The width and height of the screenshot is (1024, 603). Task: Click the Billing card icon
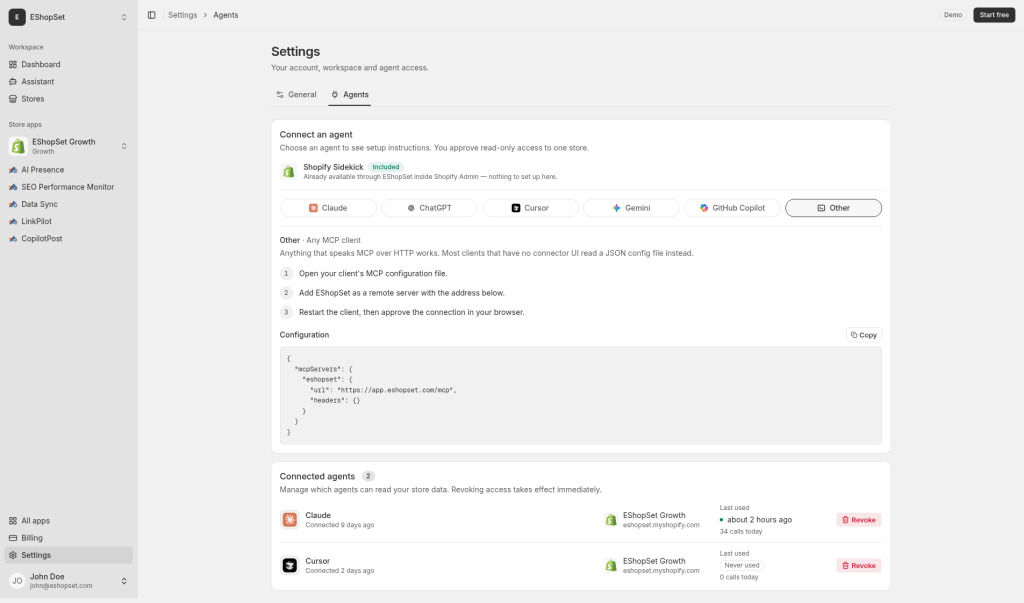coord(13,538)
